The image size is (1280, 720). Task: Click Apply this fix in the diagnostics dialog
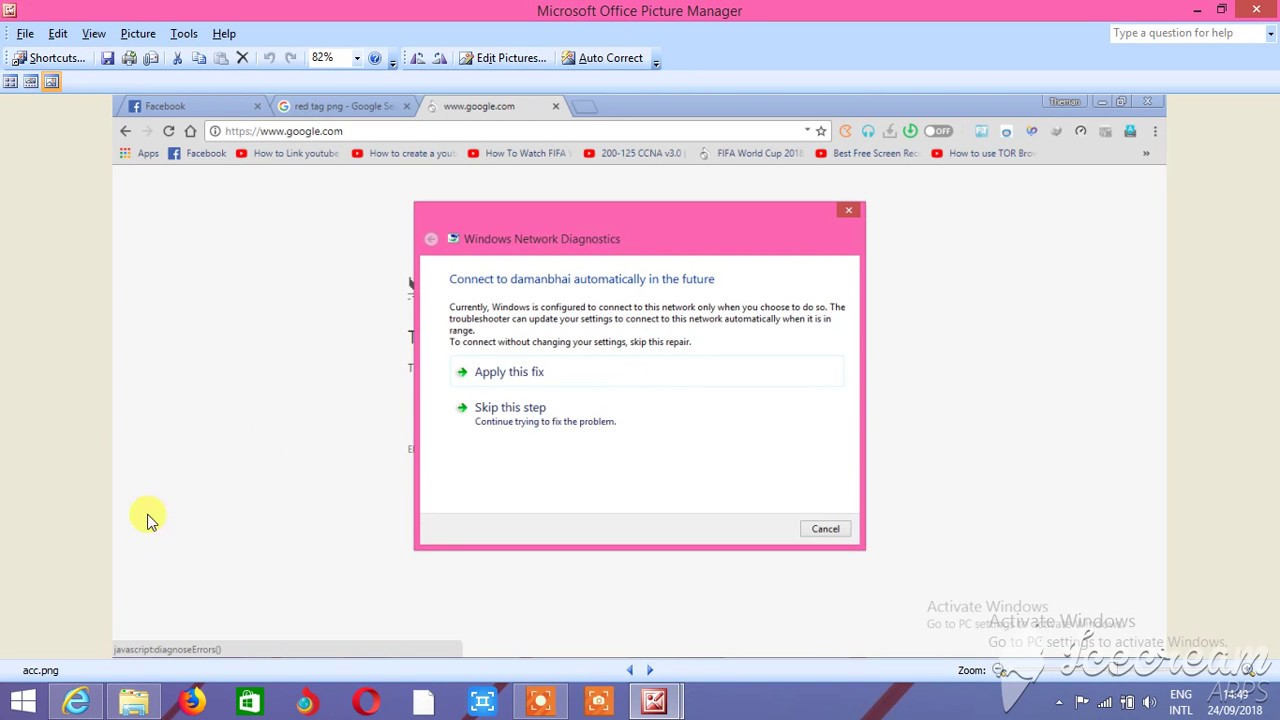pyautogui.click(x=646, y=372)
